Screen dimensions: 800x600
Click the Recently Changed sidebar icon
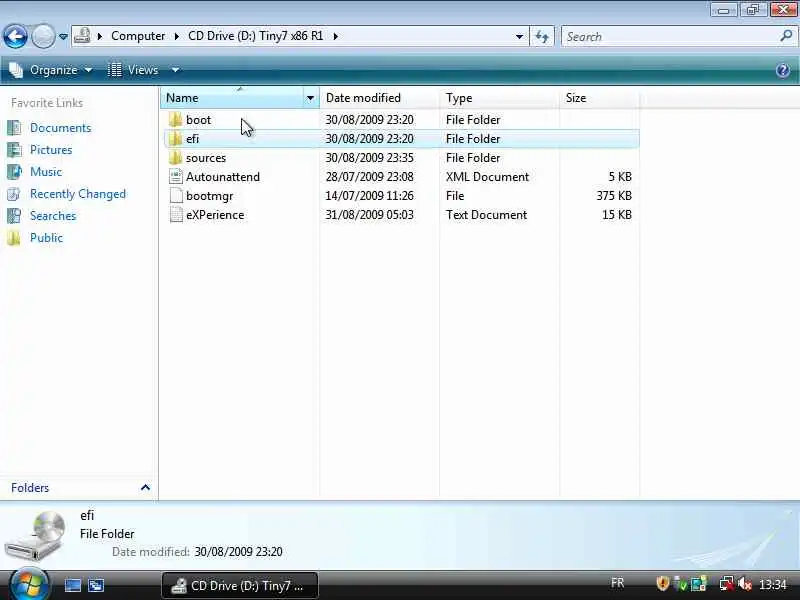14,194
